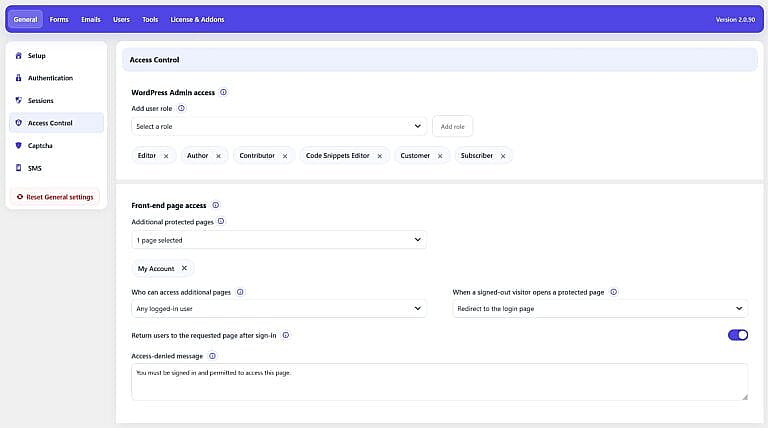Image resolution: width=768 pixels, height=428 pixels.
Task: Click the info icon next to Add user role
Action: tap(181, 108)
